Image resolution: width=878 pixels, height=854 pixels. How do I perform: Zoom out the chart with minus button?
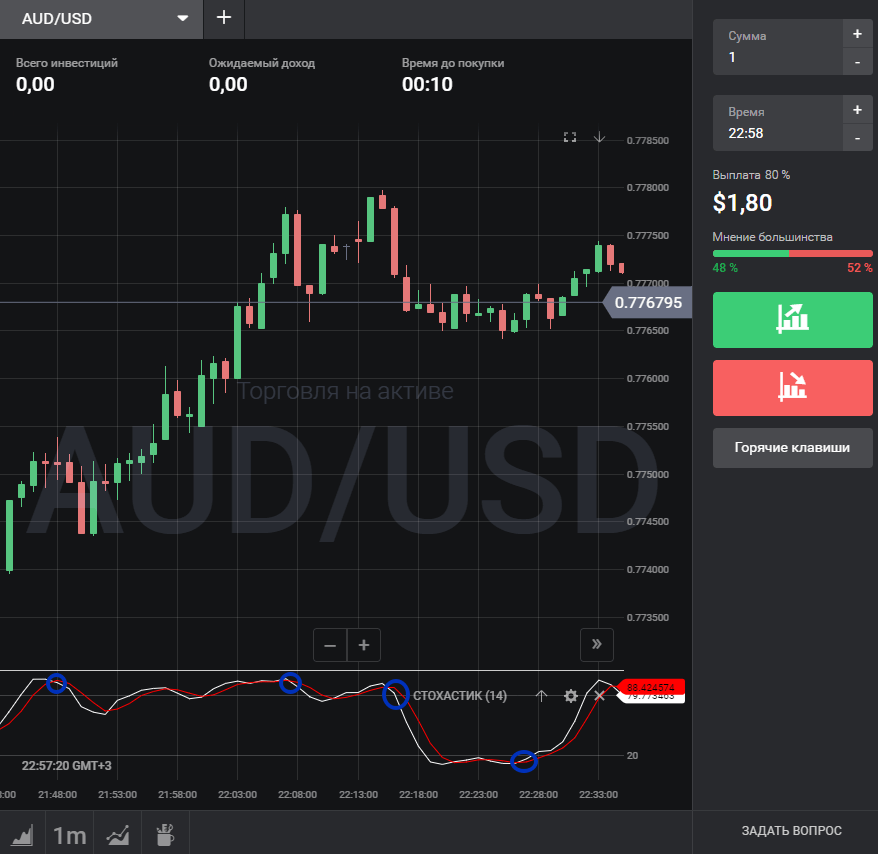click(330, 645)
